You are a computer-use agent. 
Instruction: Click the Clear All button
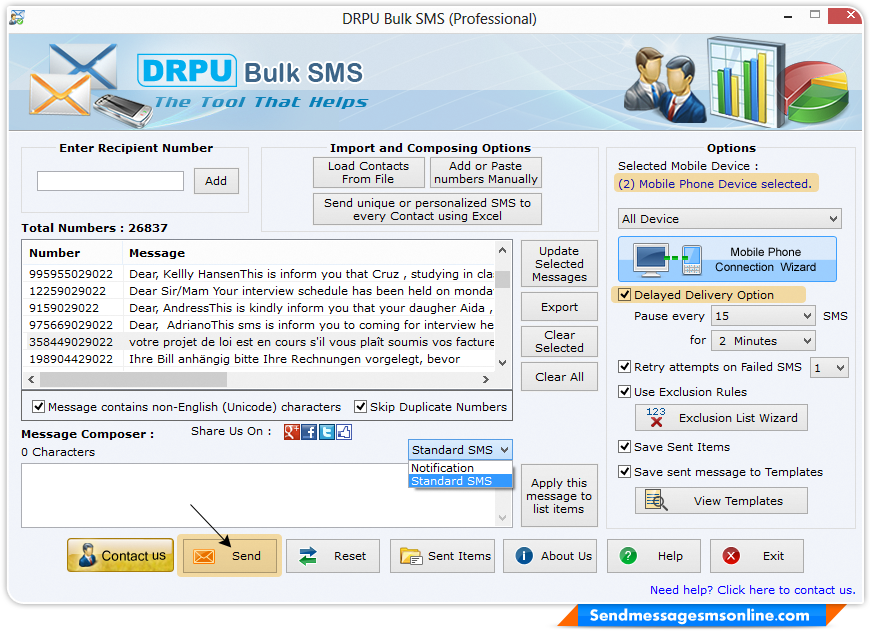point(559,377)
